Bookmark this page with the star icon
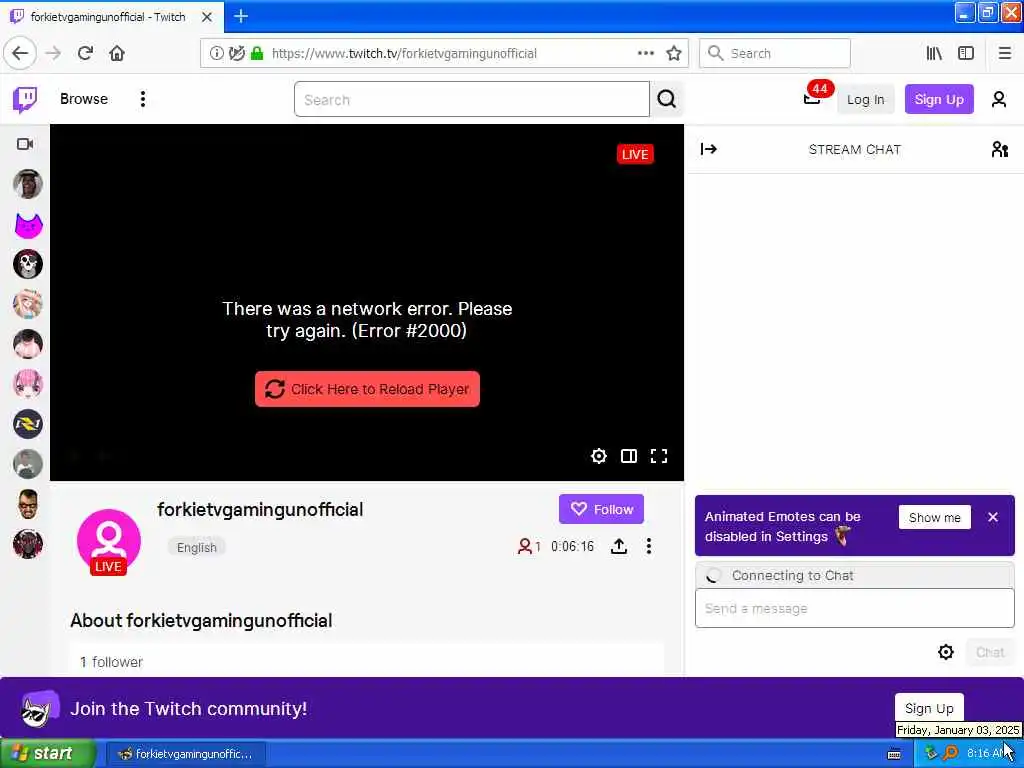 click(x=674, y=54)
